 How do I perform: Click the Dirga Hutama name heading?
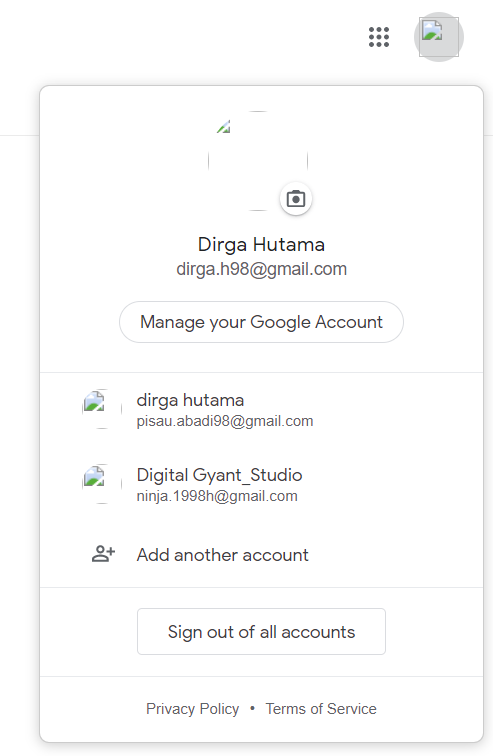(261, 244)
